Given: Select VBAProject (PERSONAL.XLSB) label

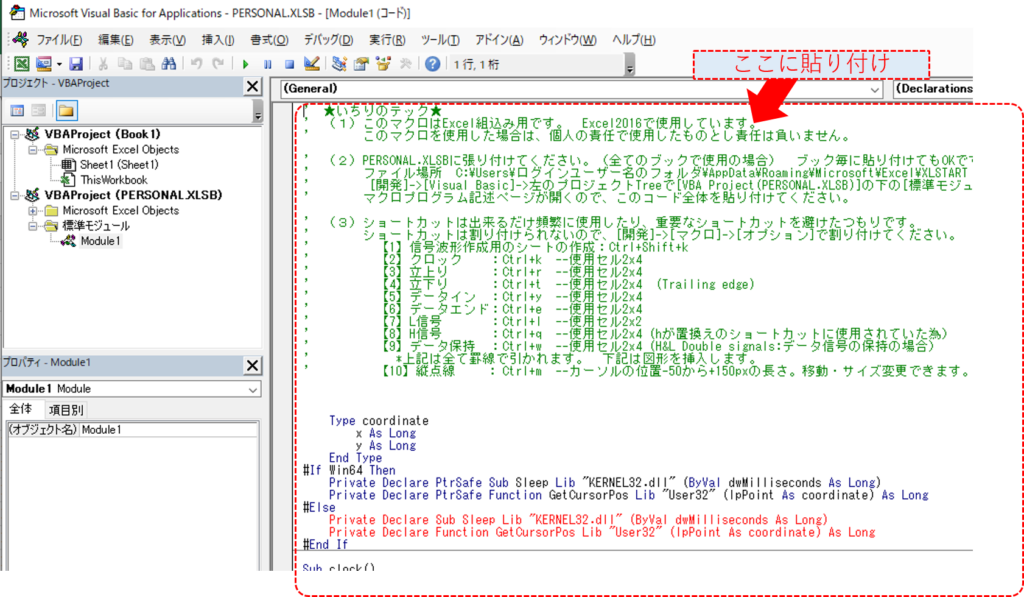Looking at the screenshot, I should (133, 195).
